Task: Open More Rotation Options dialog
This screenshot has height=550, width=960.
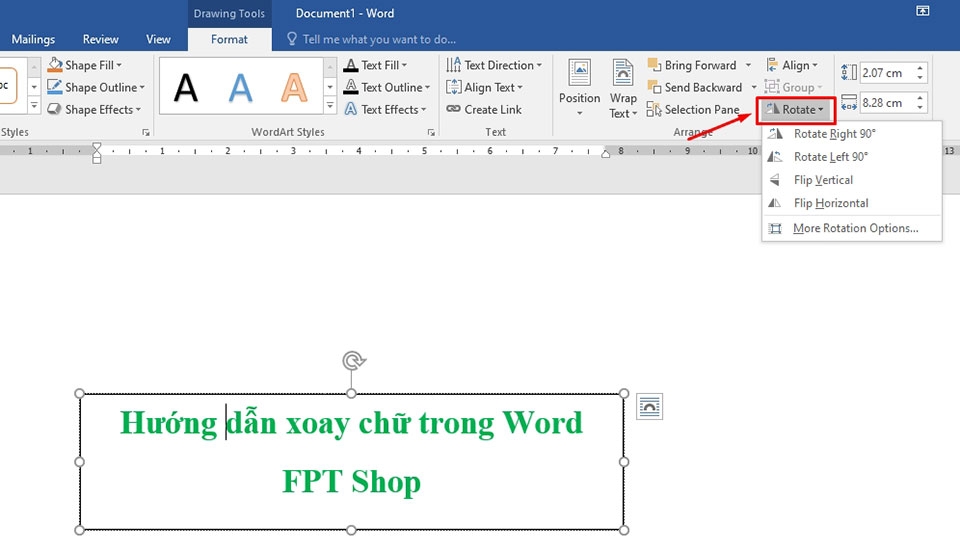Action: coord(851,228)
